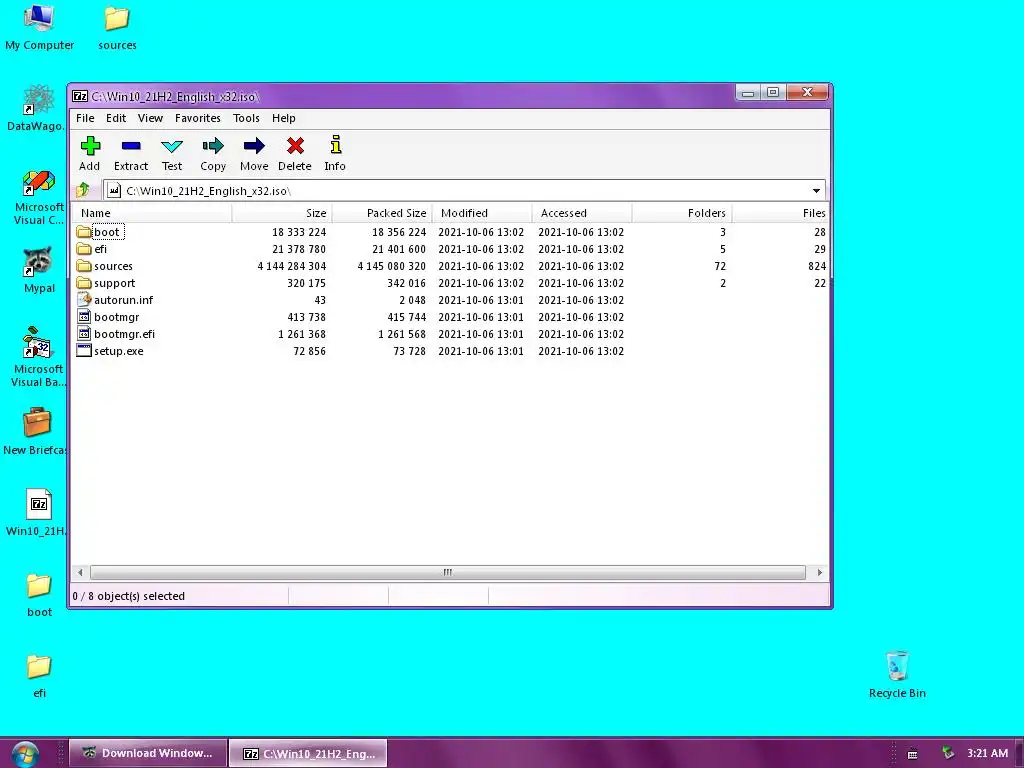Select the bootmgr file icon
This screenshot has width=1024, height=768.
point(84,317)
